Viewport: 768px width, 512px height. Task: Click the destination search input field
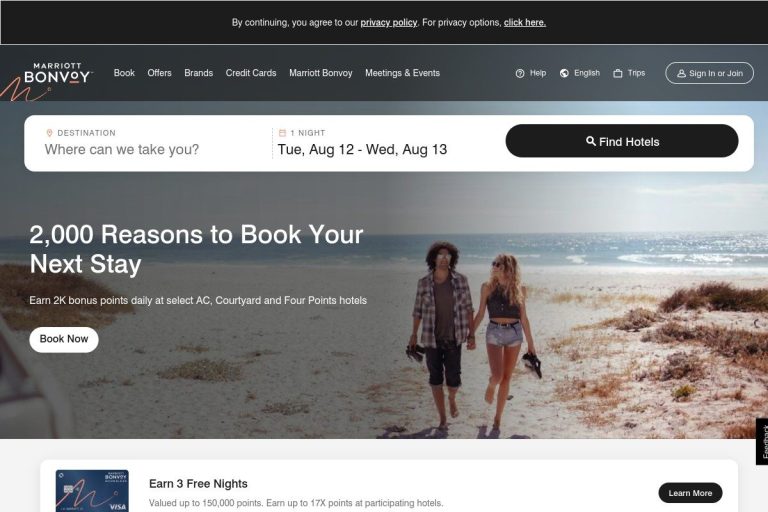(147, 149)
